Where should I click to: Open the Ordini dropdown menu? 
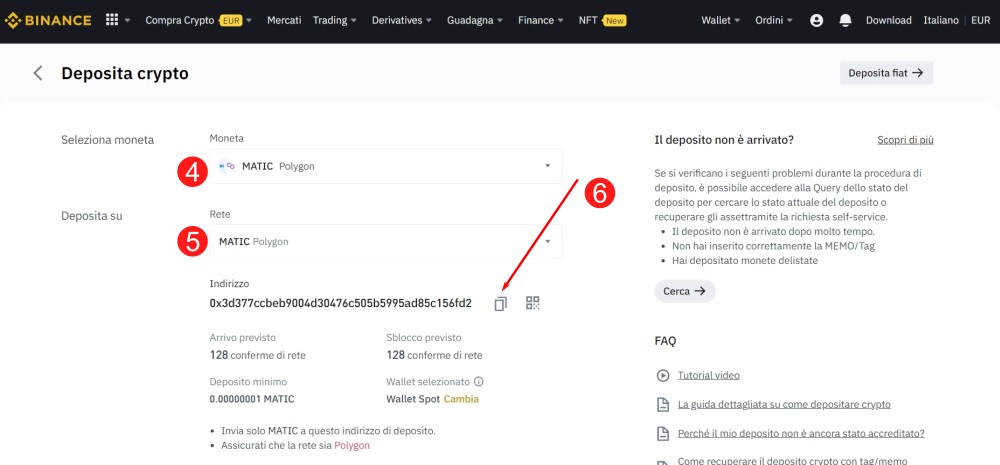tap(774, 20)
